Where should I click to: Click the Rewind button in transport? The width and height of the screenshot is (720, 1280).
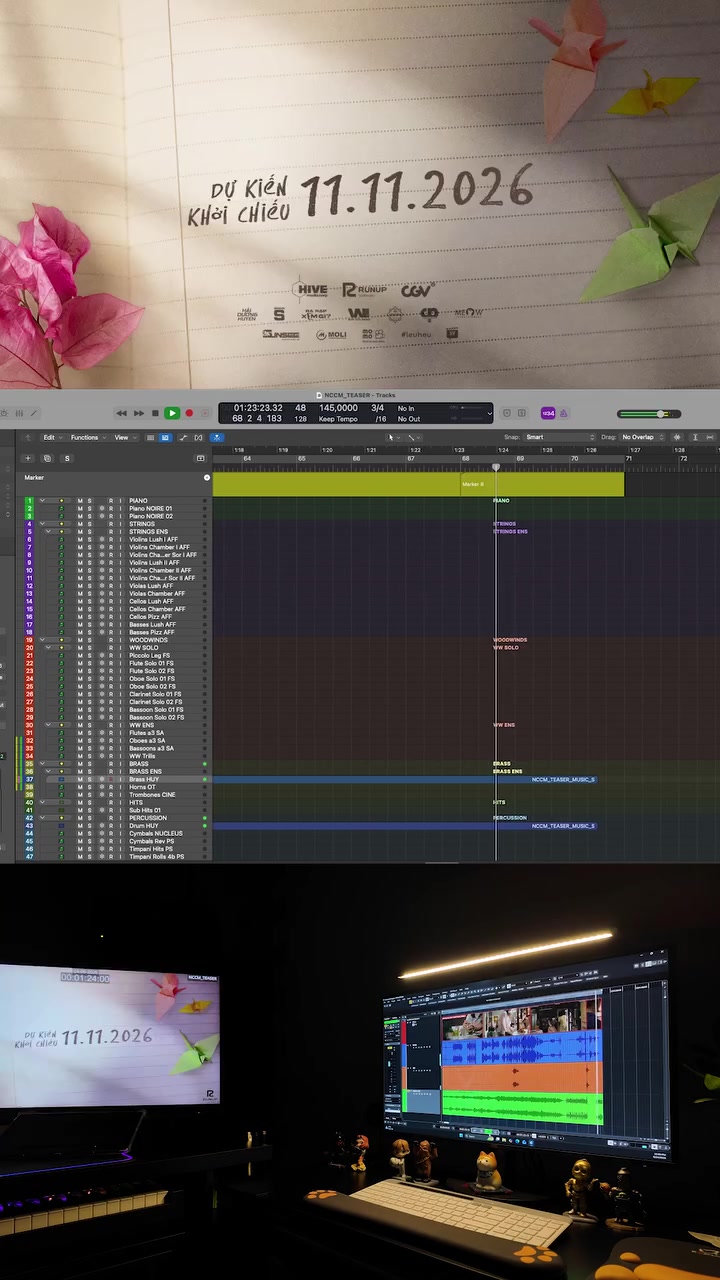pos(121,413)
